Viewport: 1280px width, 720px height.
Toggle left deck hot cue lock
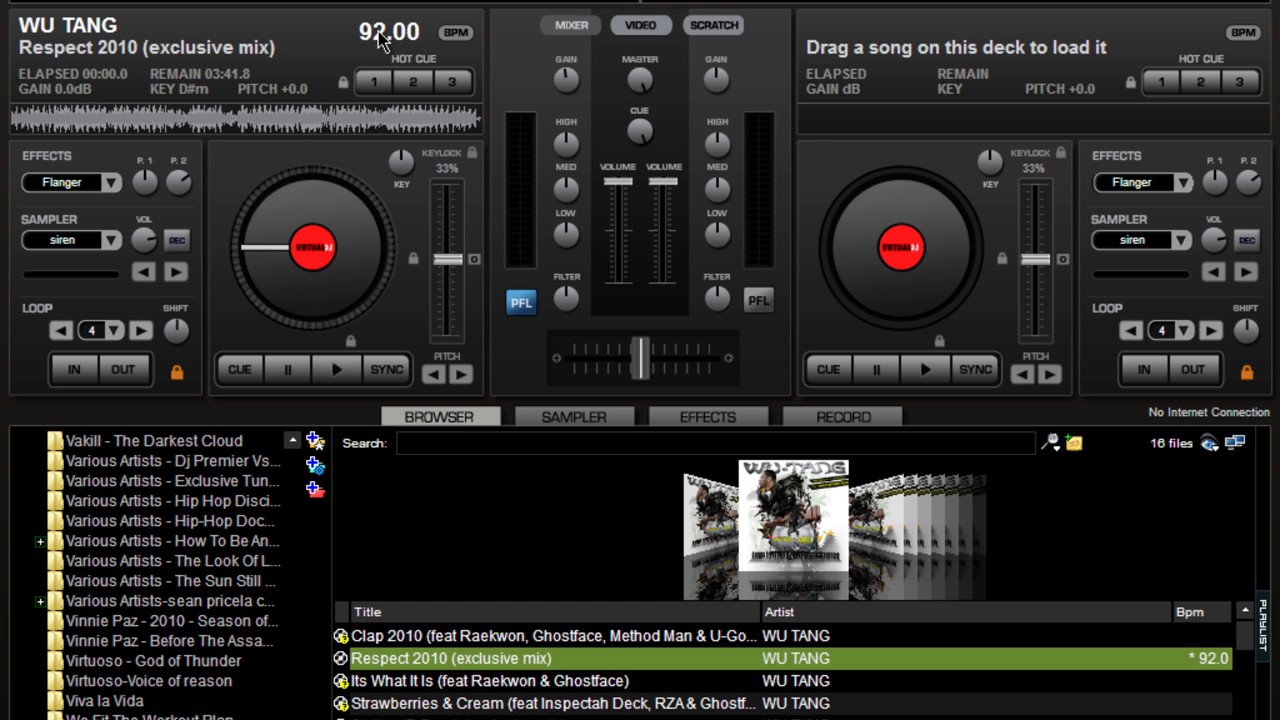pos(343,83)
